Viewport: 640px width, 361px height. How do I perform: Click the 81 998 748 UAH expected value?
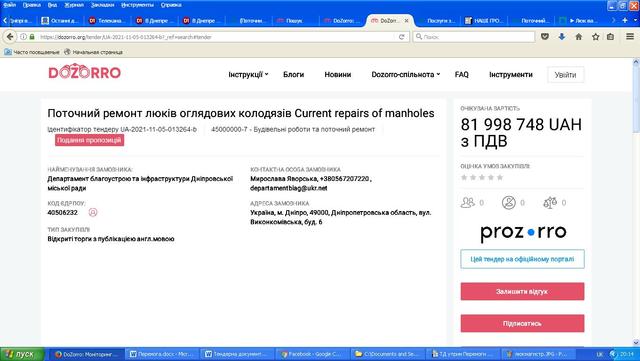pos(521,133)
